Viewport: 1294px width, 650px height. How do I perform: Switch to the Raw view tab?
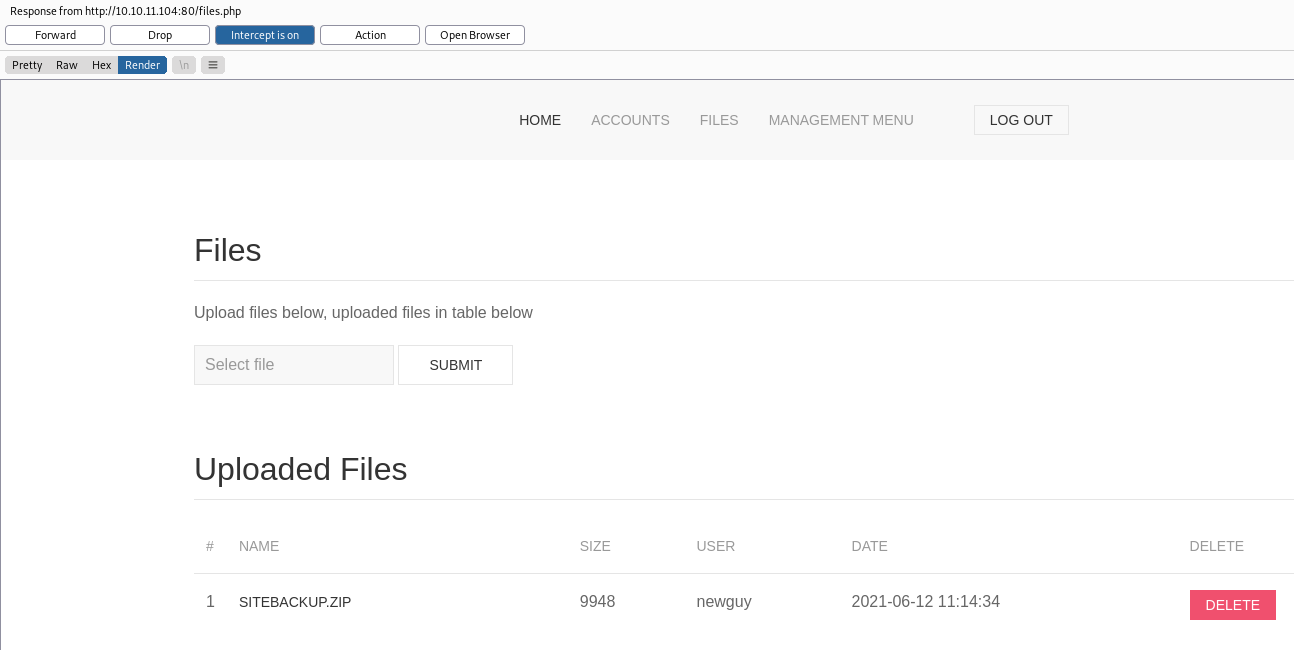66,65
